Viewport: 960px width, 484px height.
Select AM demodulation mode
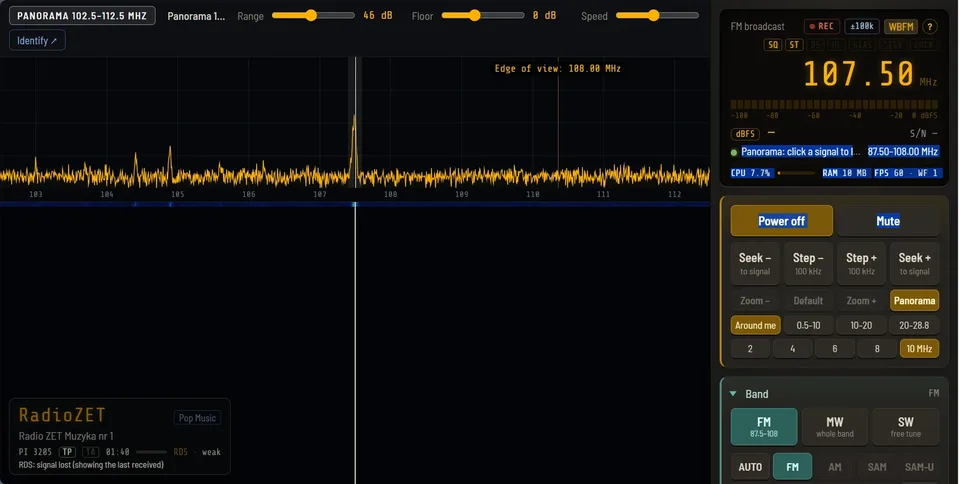(x=834, y=467)
